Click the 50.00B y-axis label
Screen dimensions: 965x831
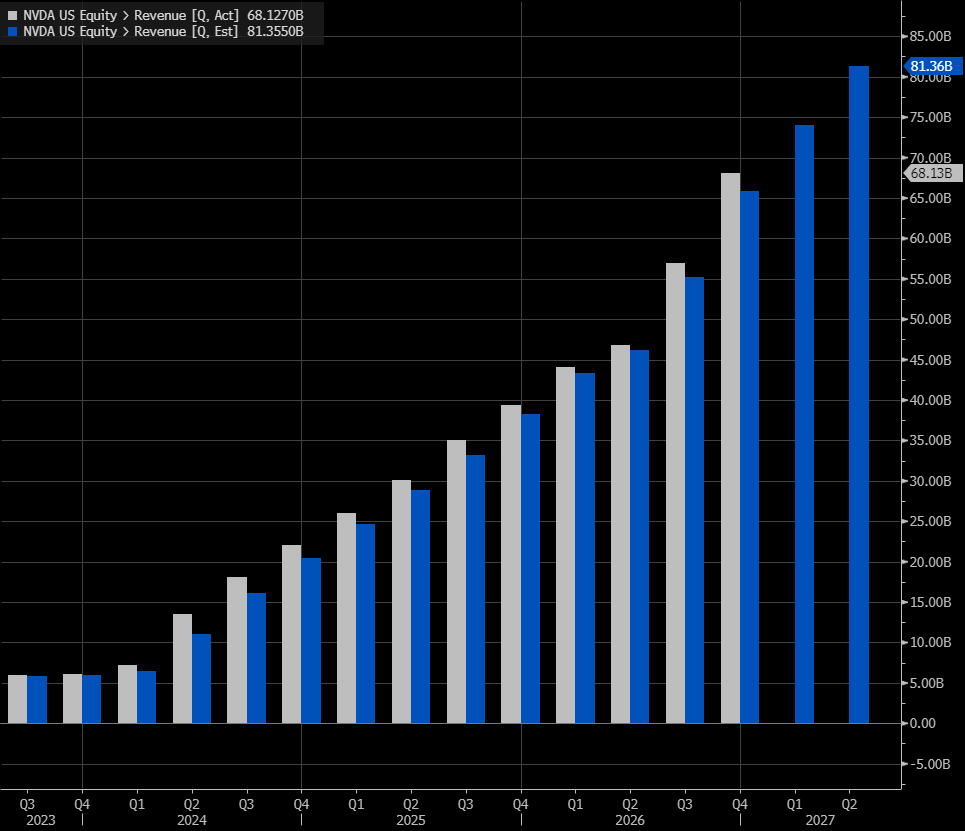[931, 319]
